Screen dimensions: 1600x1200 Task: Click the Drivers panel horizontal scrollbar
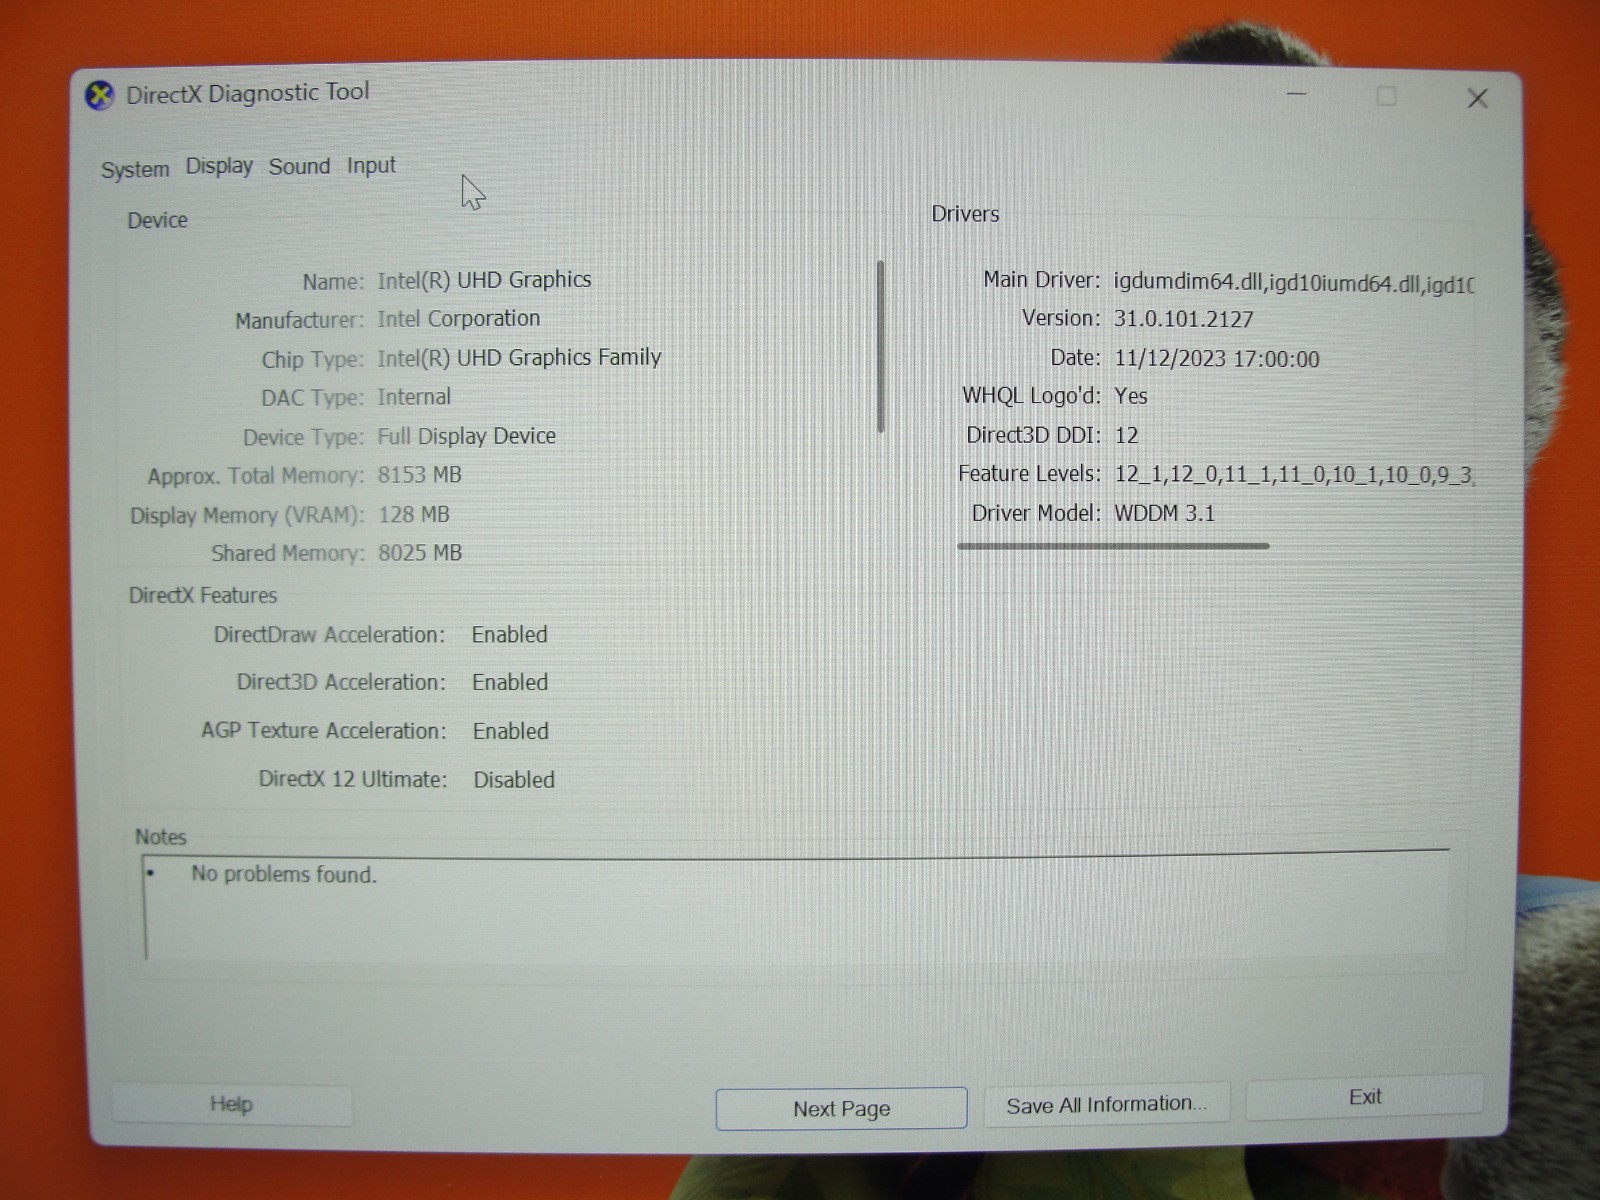(1113, 546)
